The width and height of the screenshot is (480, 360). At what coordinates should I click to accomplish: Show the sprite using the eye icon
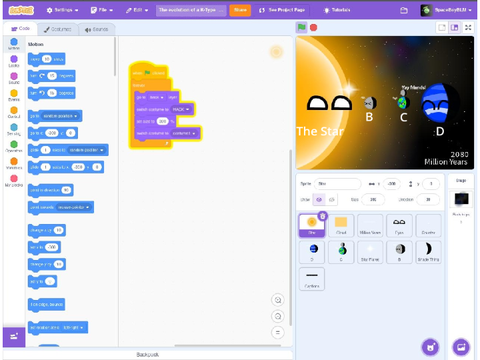coord(319,199)
